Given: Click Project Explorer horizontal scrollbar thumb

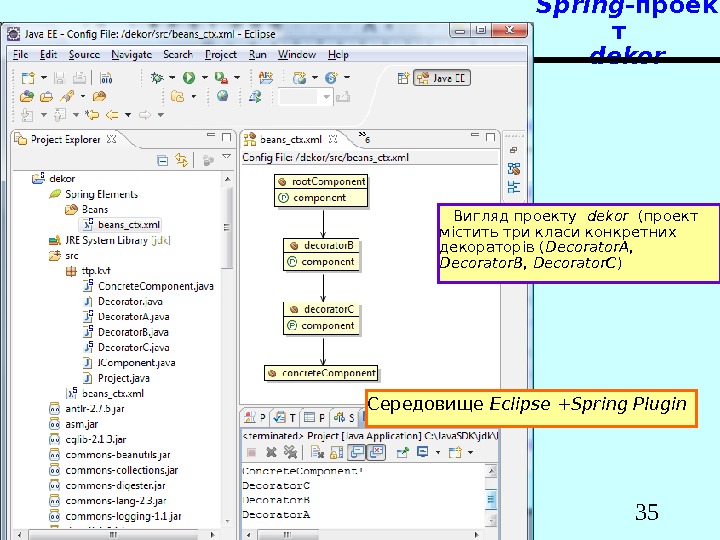Looking at the screenshot, I should coord(113,535).
